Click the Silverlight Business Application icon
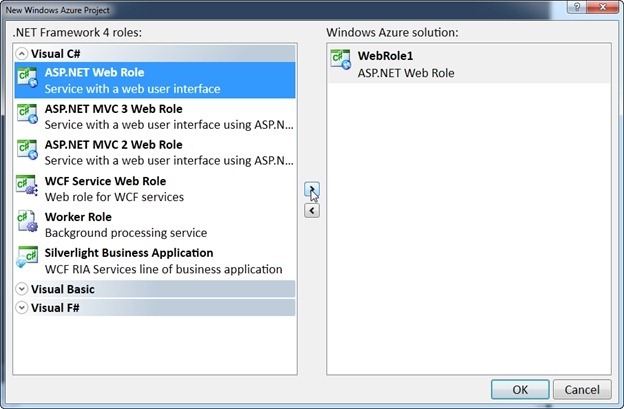This screenshot has height=409, width=624. pos(27,258)
